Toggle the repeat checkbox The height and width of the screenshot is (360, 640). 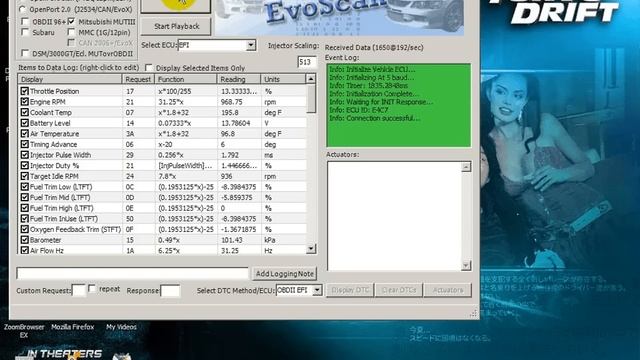(92, 289)
